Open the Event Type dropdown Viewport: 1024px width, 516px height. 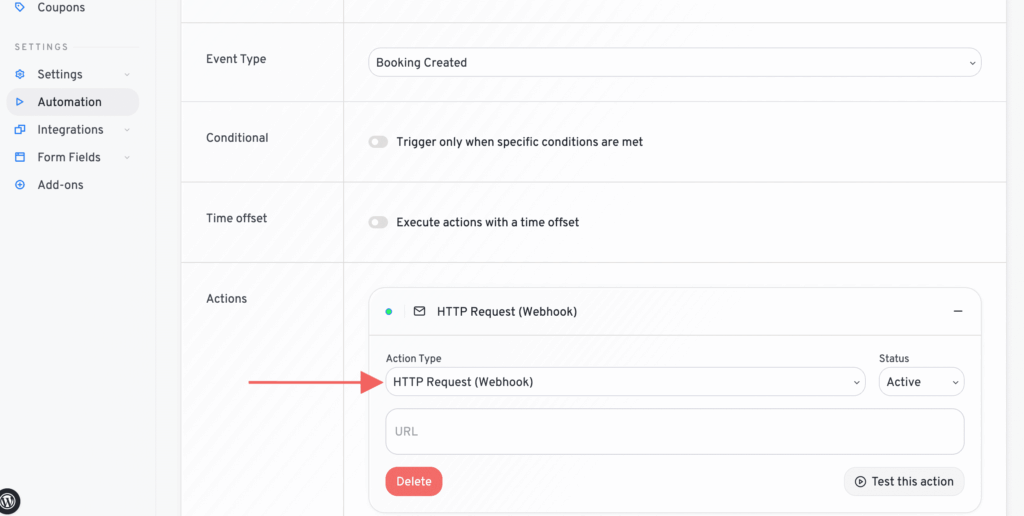pyautogui.click(x=674, y=62)
